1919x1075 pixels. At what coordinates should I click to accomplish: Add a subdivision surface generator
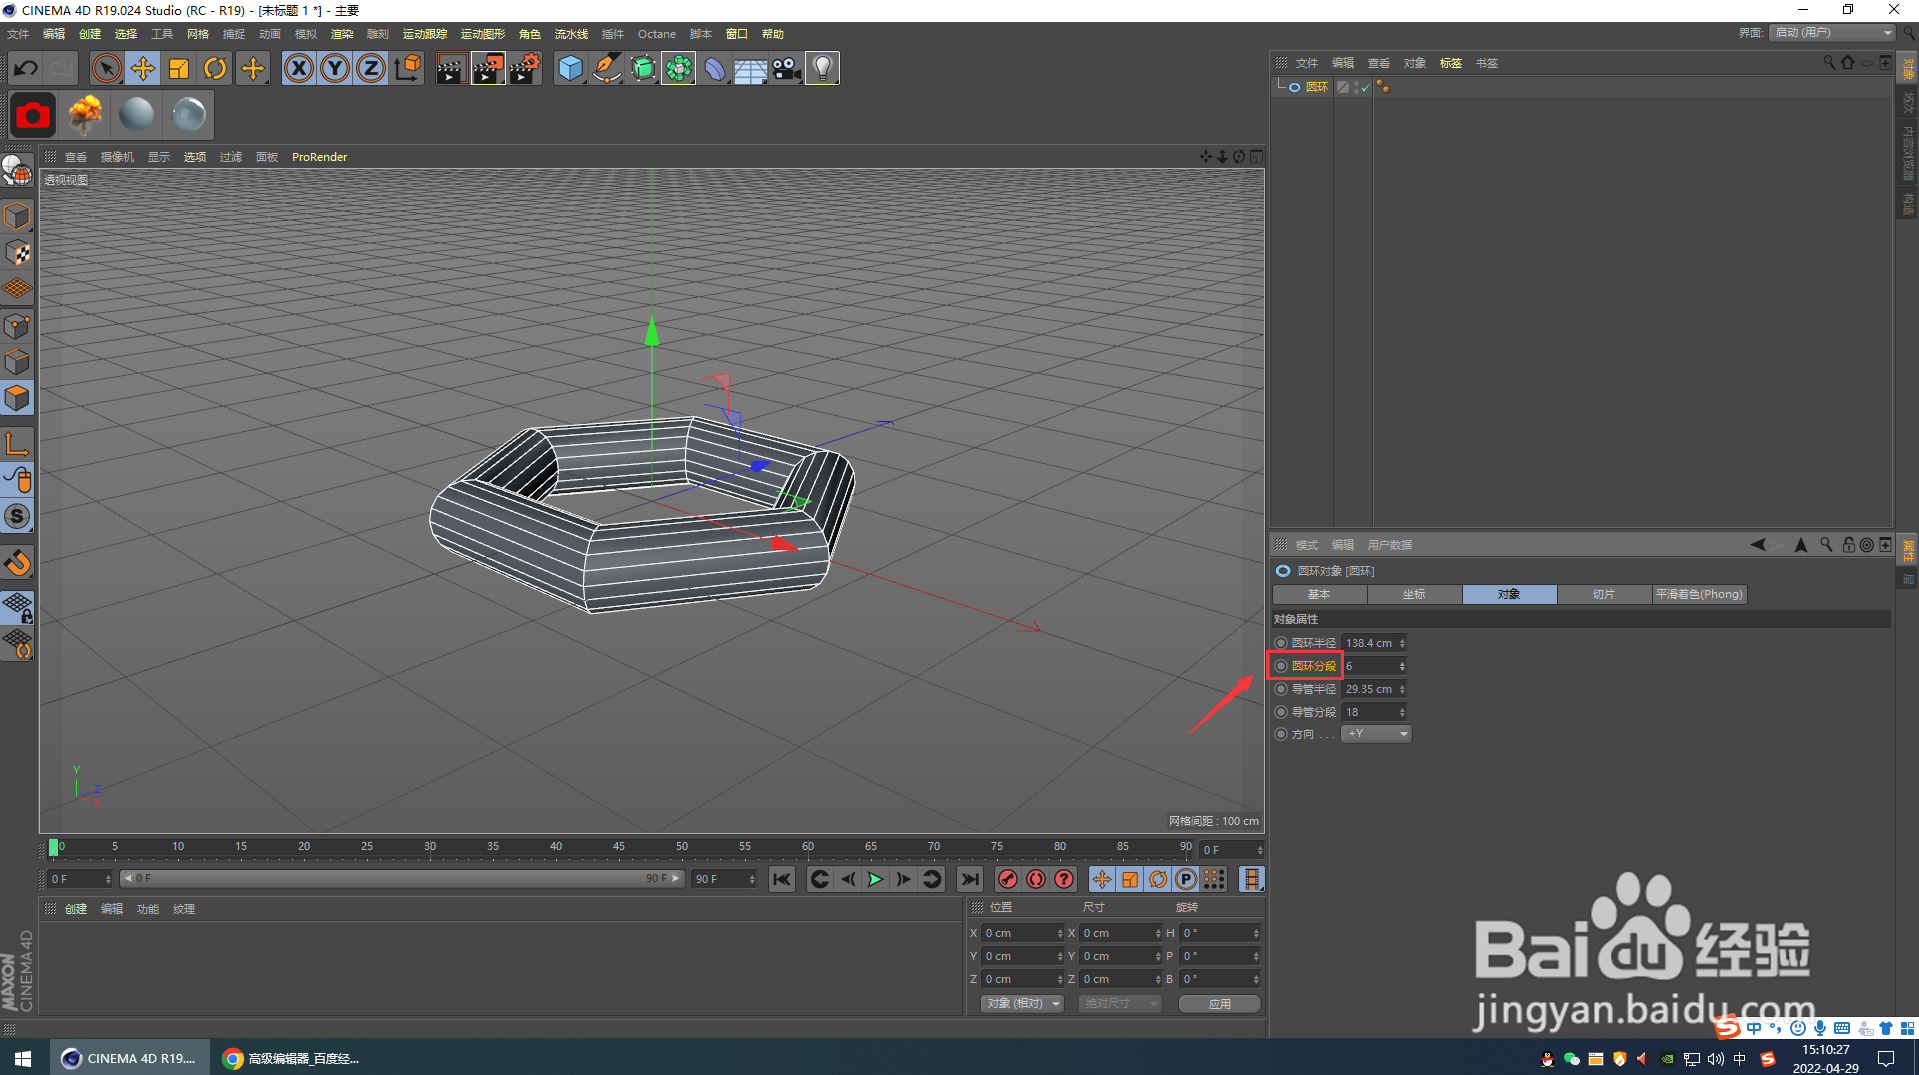point(642,68)
